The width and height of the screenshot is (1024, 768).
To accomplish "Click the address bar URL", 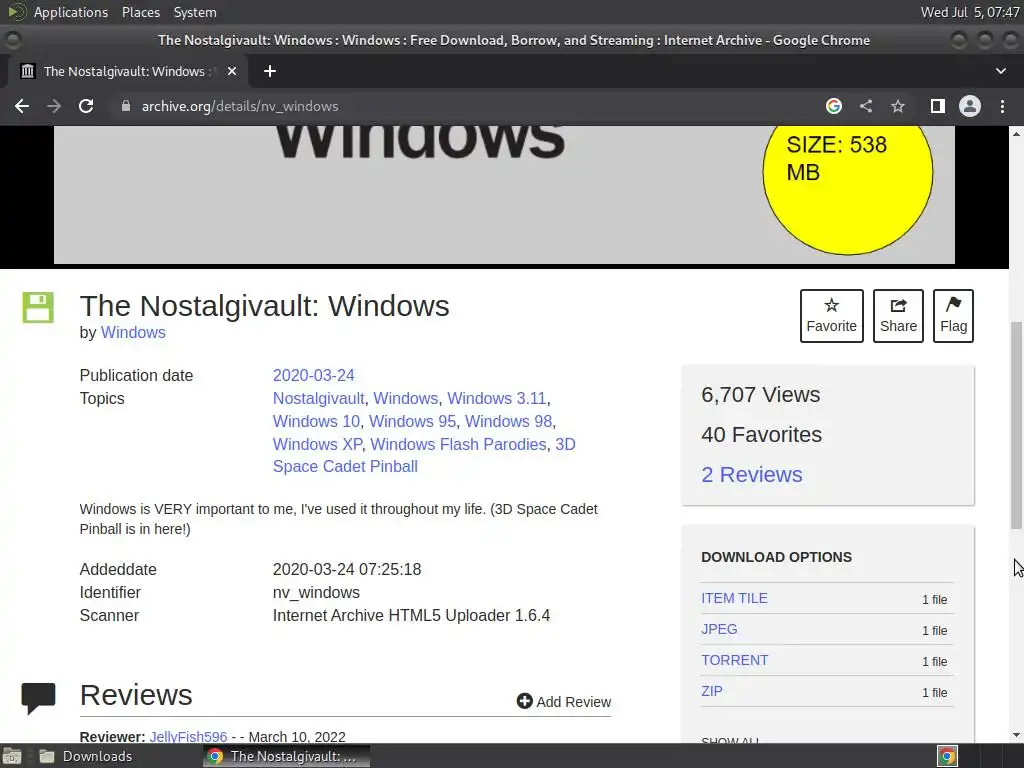I will pyautogui.click(x=240, y=106).
